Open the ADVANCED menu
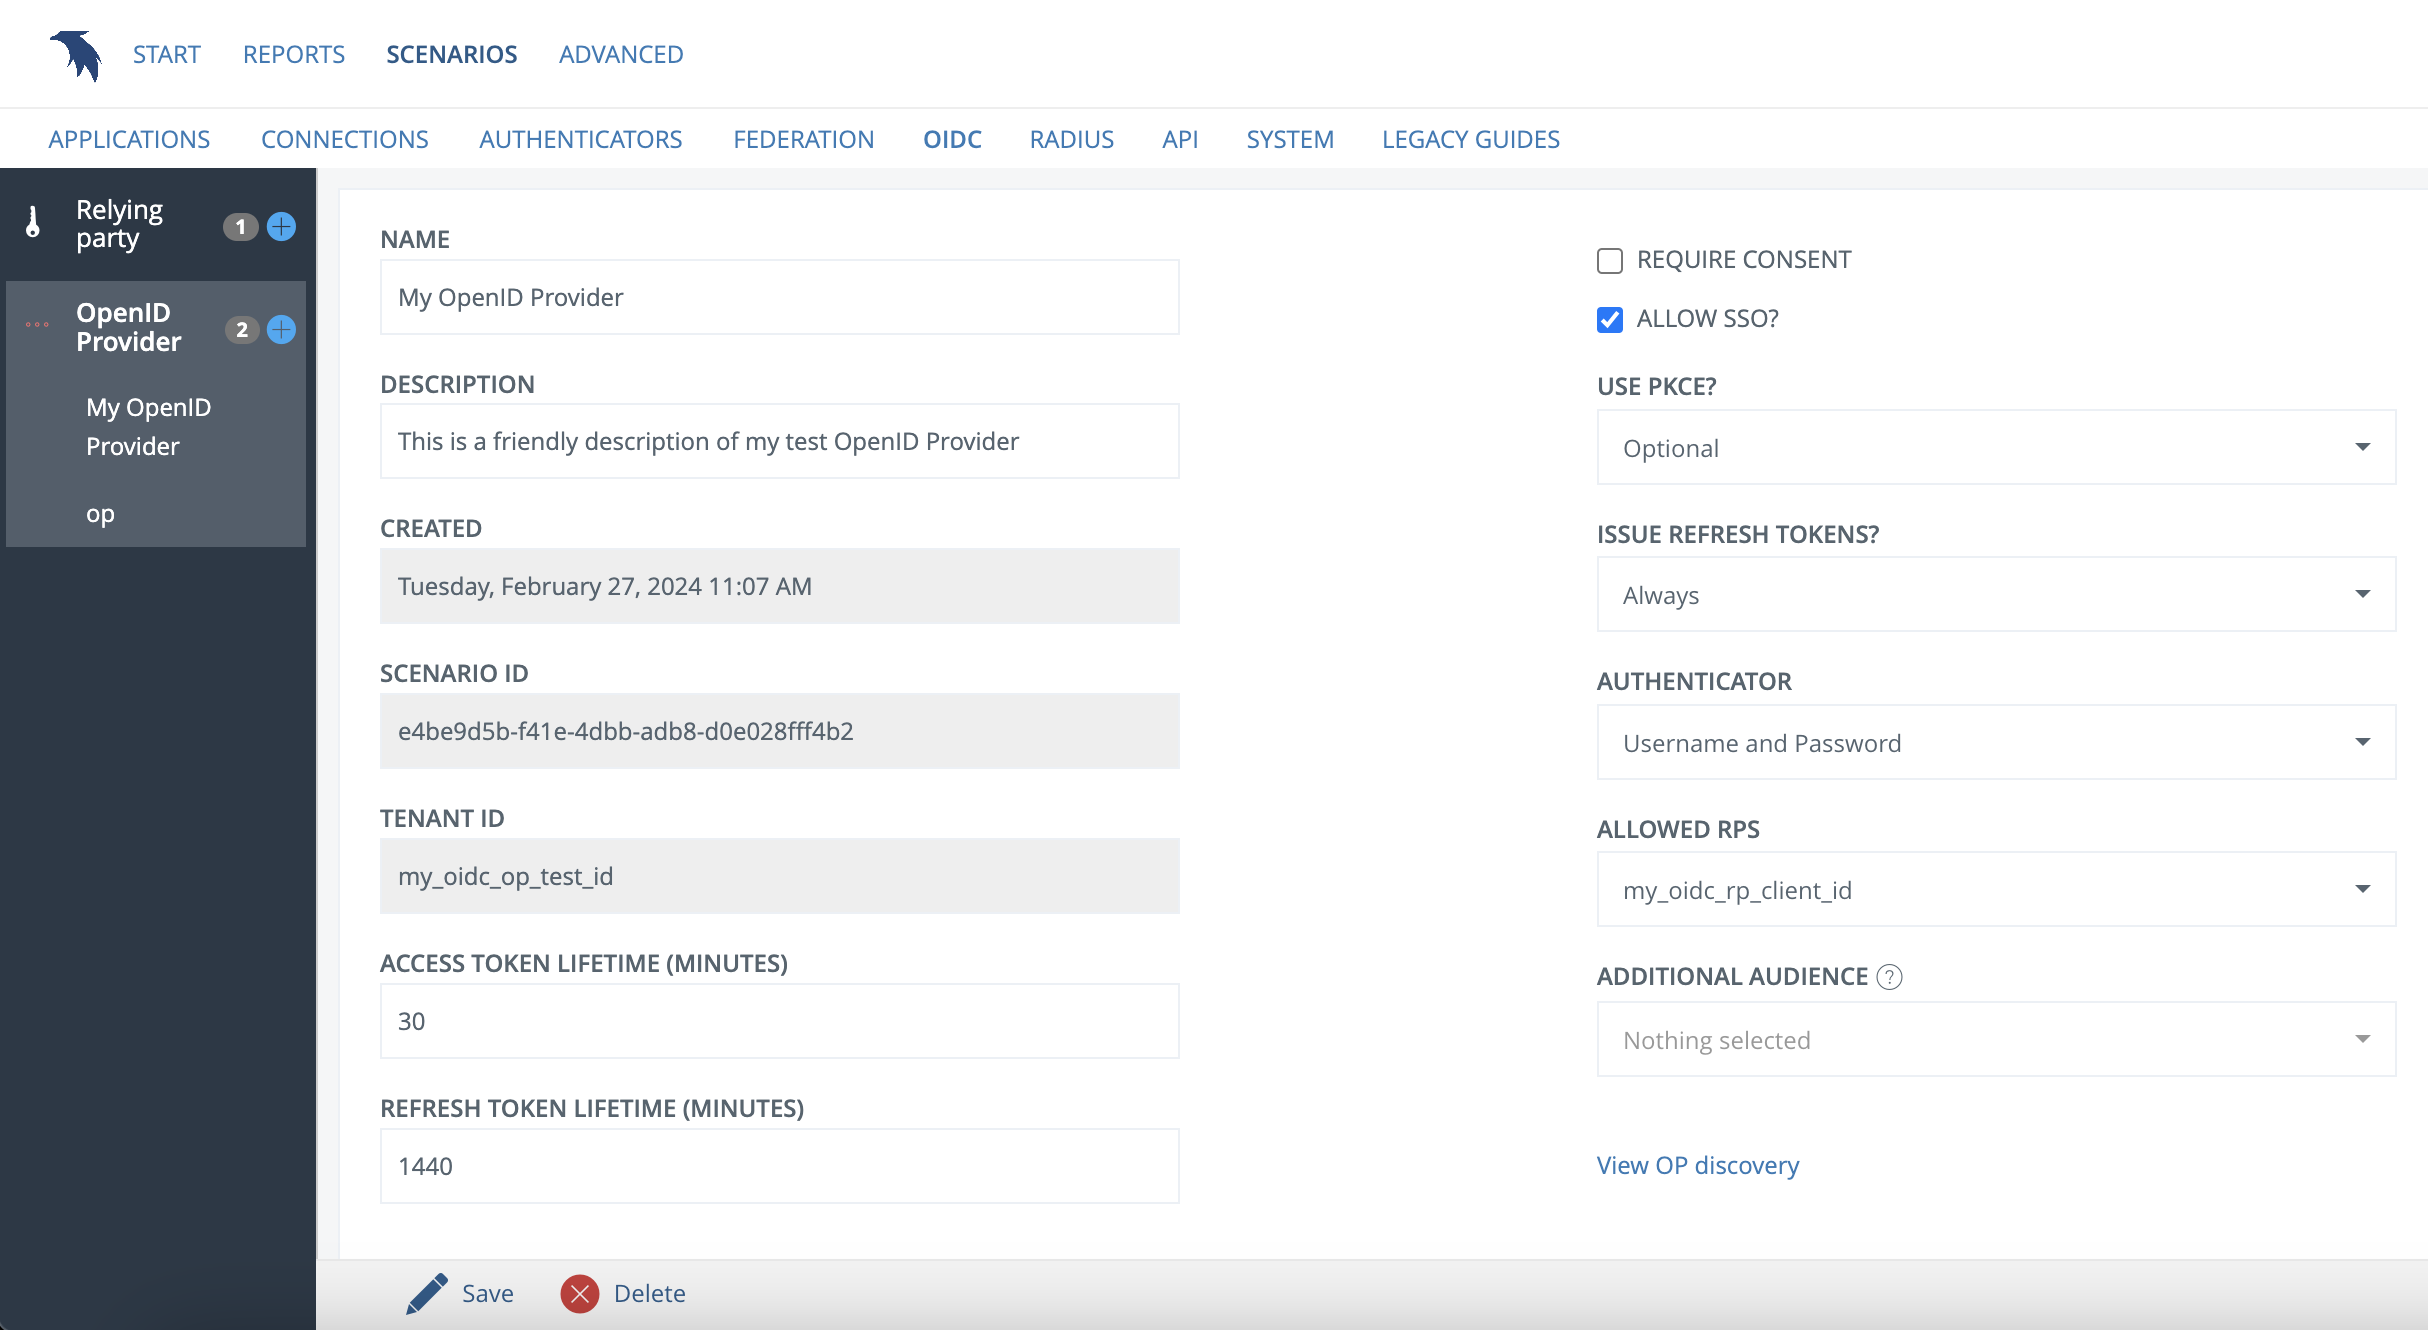Image resolution: width=2428 pixels, height=1330 pixels. [621, 54]
